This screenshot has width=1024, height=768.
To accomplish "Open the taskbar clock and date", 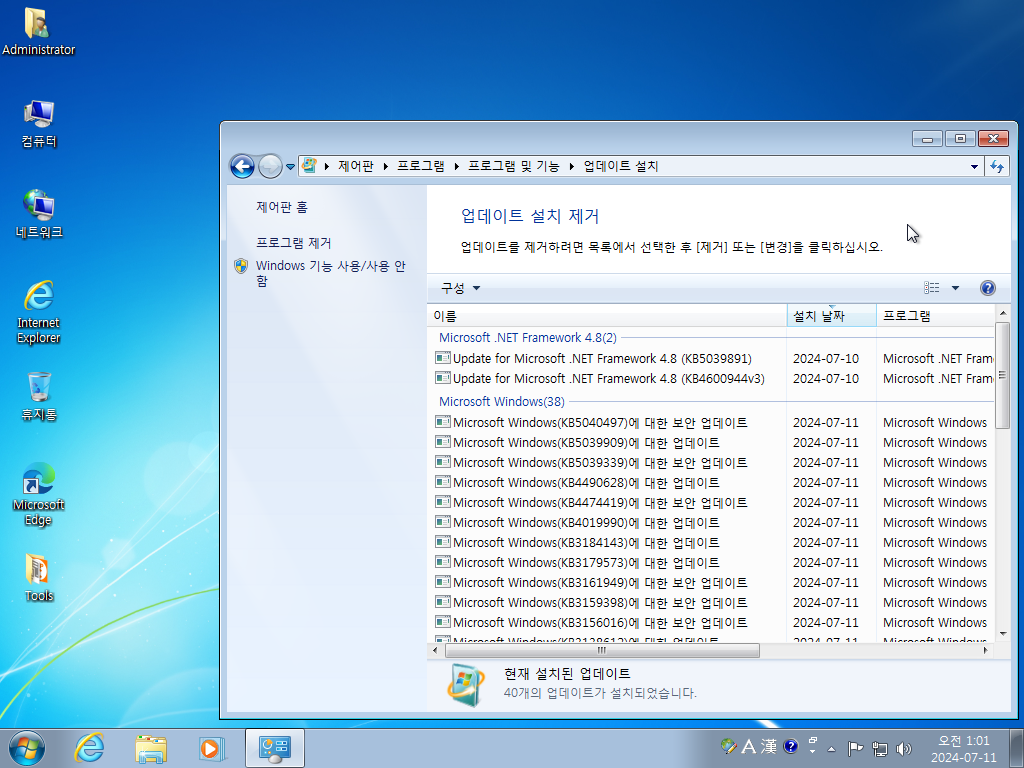I will click(964, 749).
